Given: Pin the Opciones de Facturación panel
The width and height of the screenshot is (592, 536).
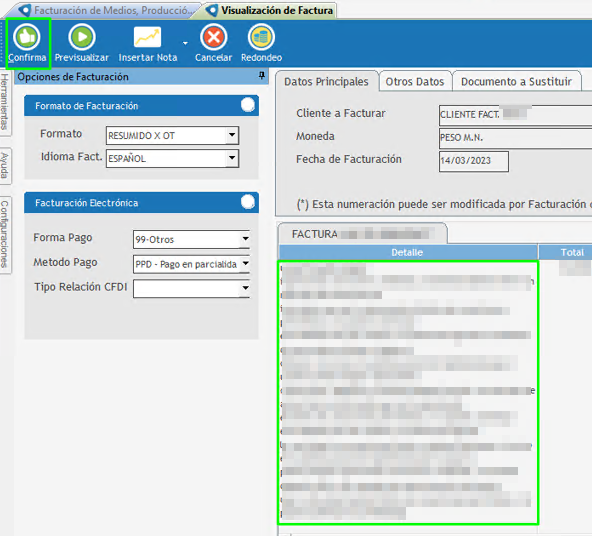Looking at the screenshot, I should click(x=262, y=76).
